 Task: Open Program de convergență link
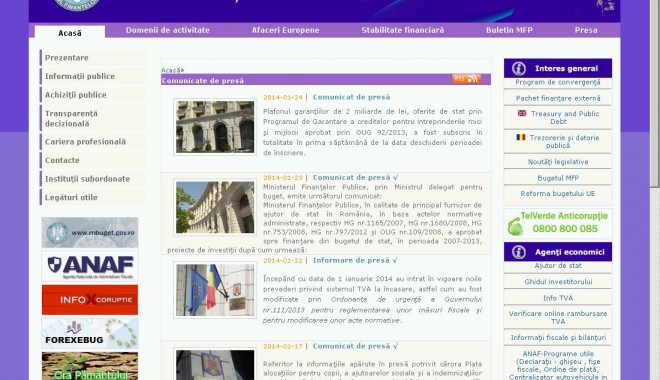coord(558,82)
